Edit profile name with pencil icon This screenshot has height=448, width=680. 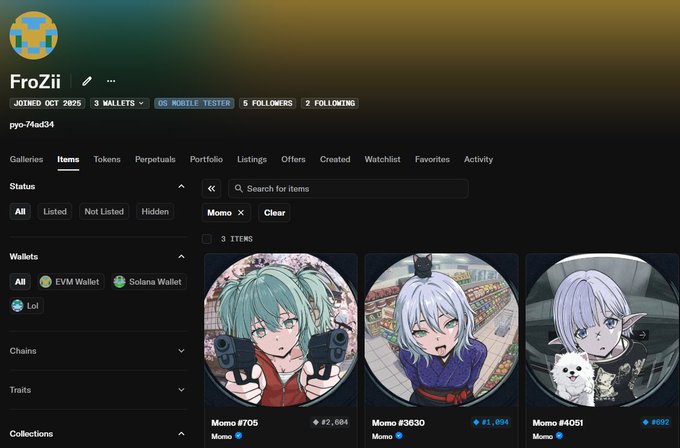[x=87, y=81]
